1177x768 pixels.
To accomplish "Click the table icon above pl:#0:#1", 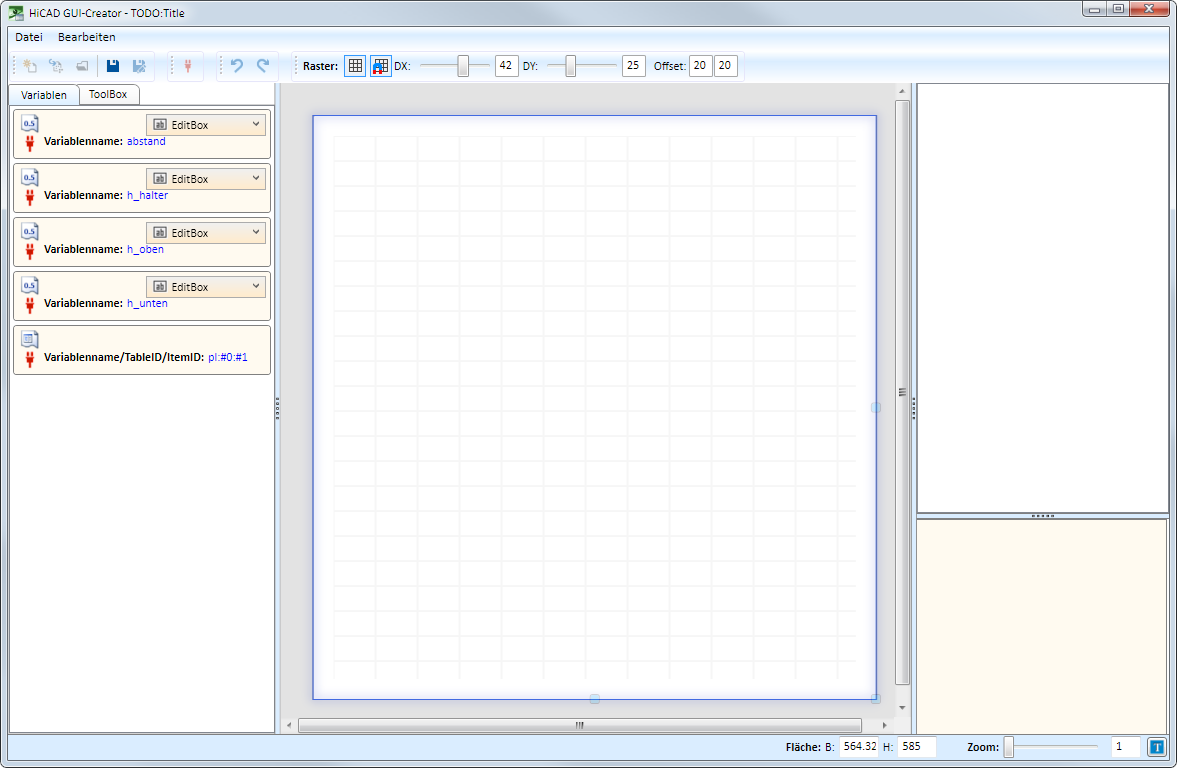I will click(x=30, y=339).
